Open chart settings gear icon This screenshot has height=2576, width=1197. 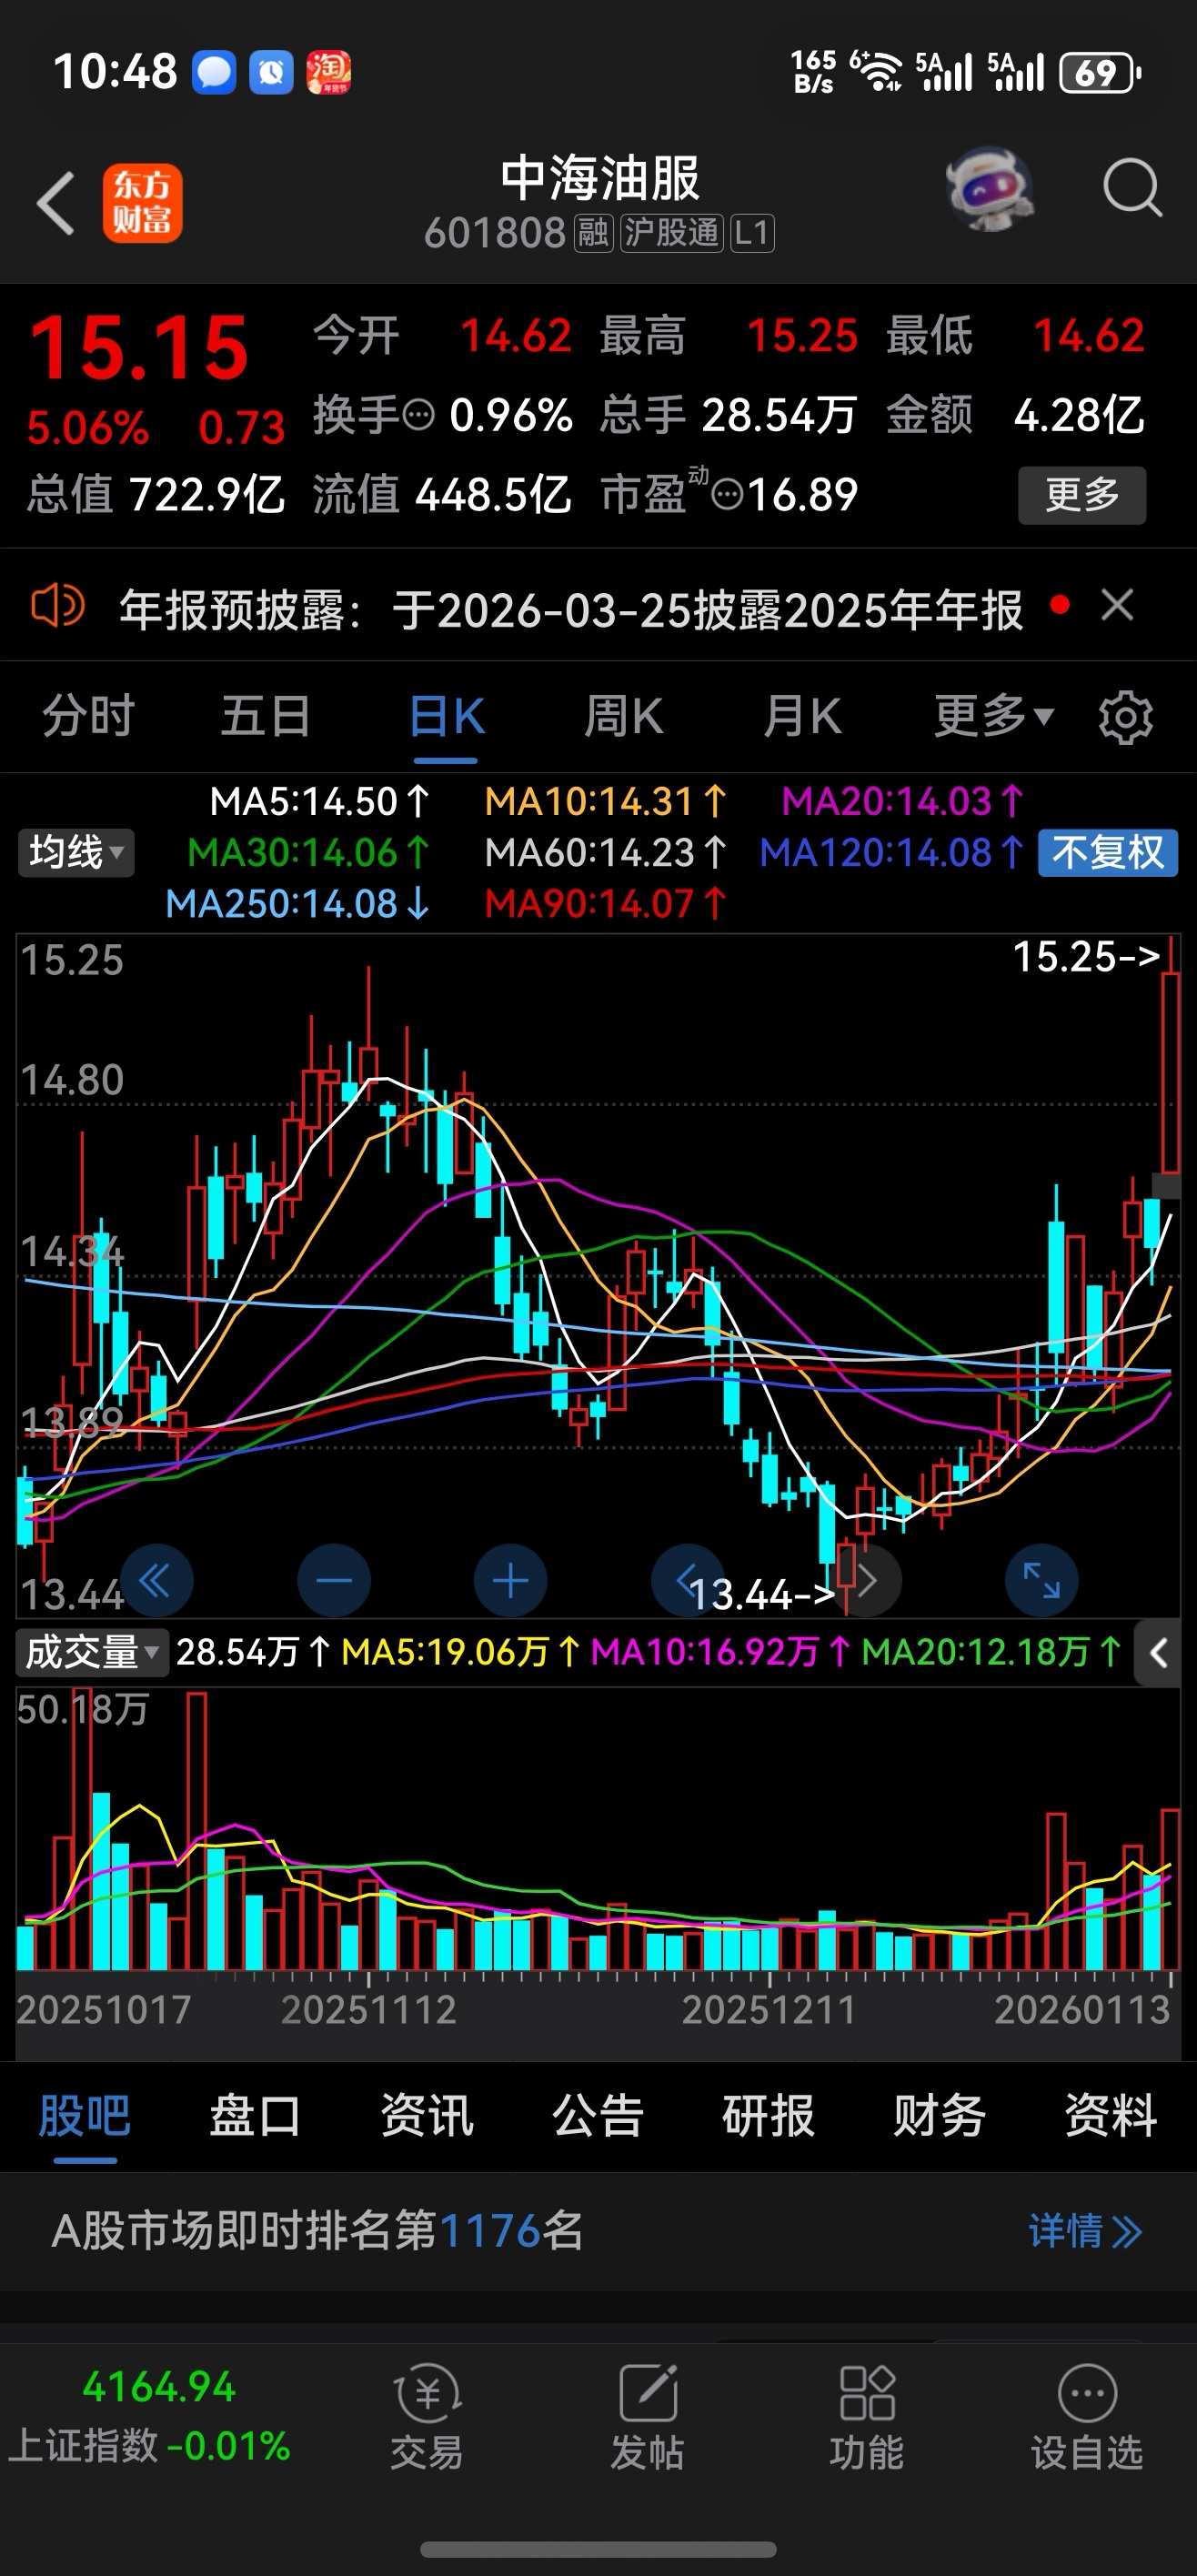[x=1126, y=717]
